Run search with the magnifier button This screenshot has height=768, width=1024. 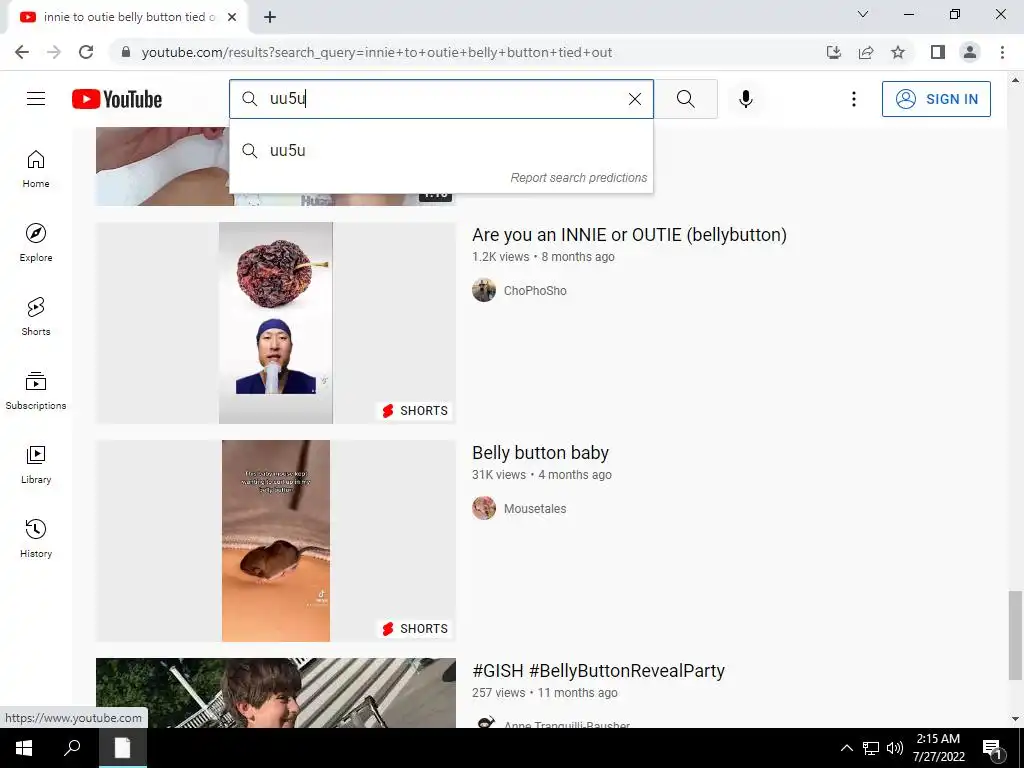point(686,99)
